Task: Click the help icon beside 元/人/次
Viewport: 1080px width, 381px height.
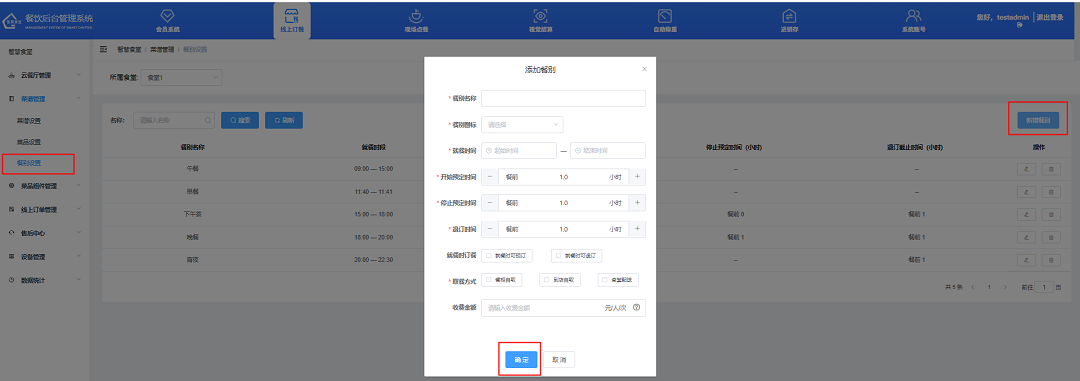Action: tap(636, 308)
